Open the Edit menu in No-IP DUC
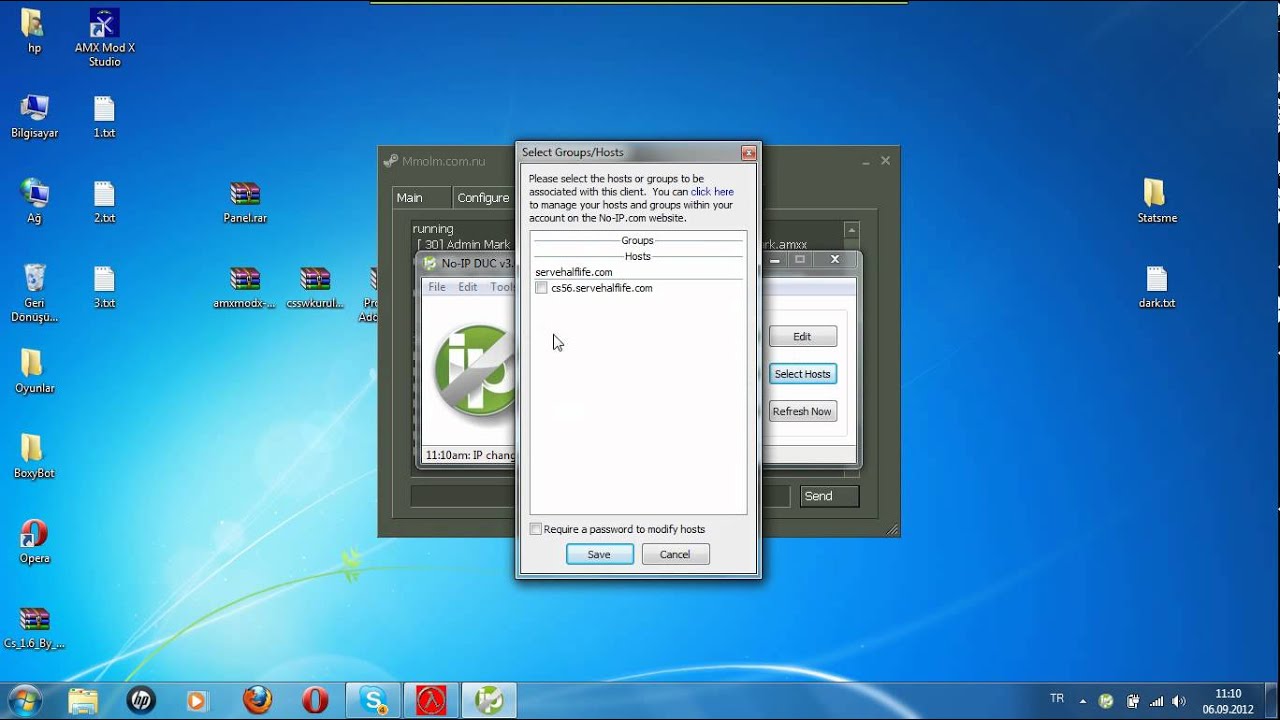This screenshot has height=720, width=1280. point(468,287)
